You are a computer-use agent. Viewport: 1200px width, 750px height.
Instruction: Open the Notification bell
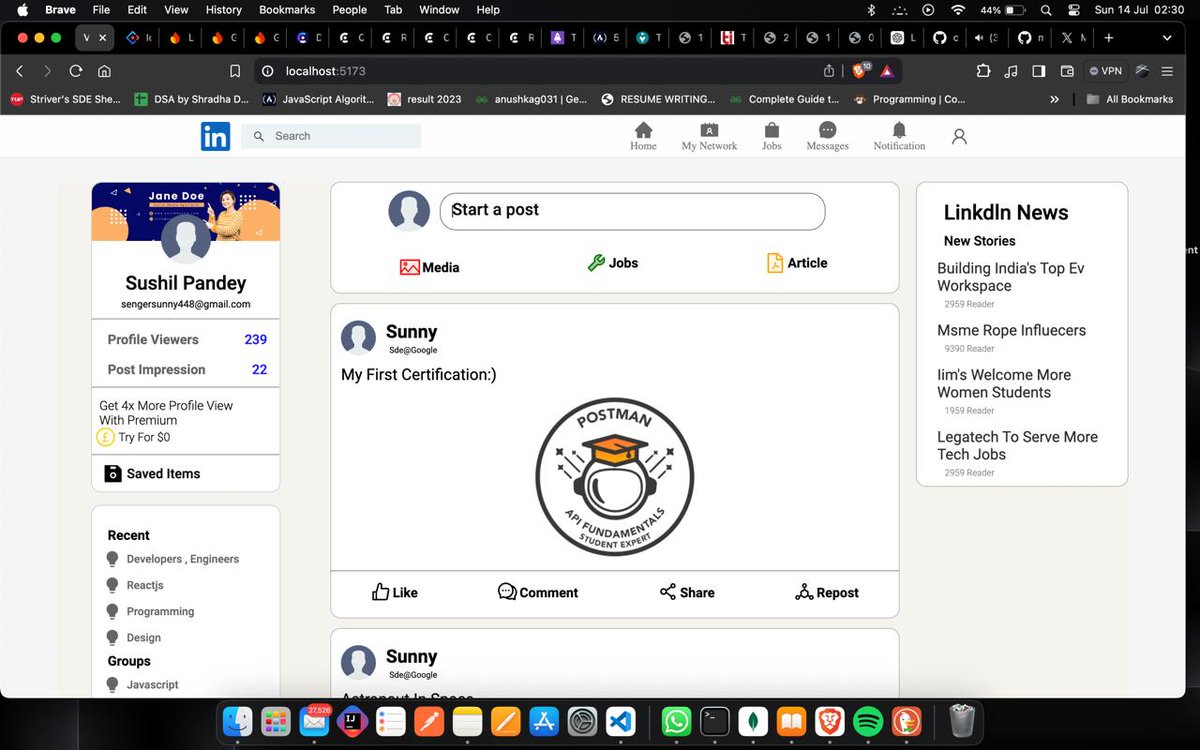pos(899,137)
